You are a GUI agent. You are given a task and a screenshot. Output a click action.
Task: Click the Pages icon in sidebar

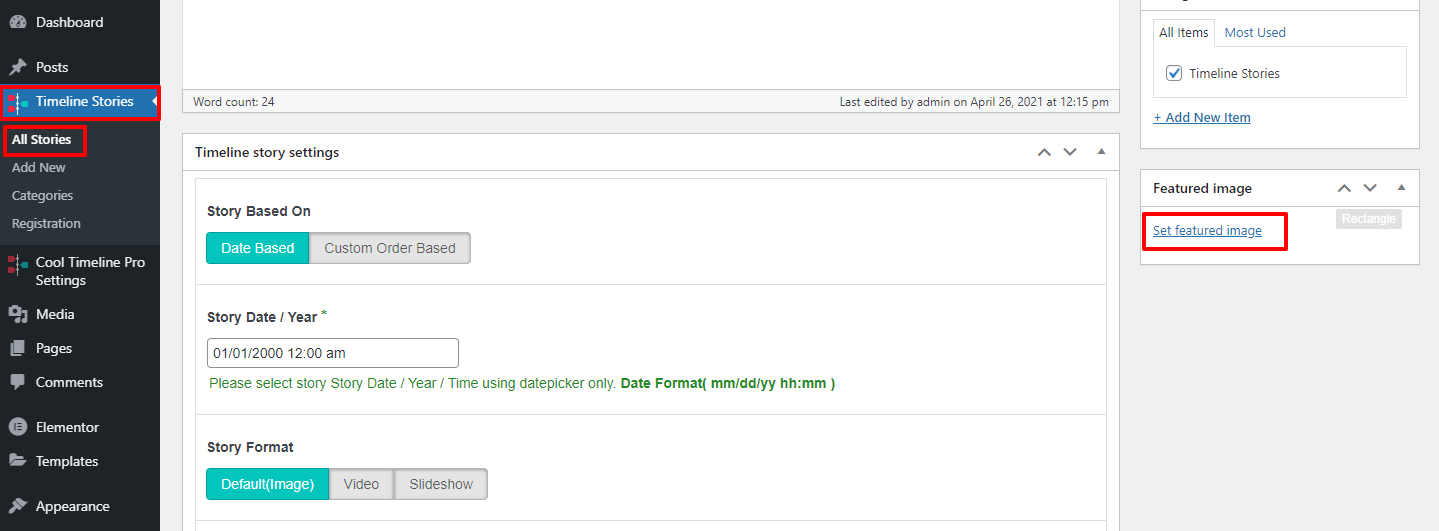tap(18, 348)
